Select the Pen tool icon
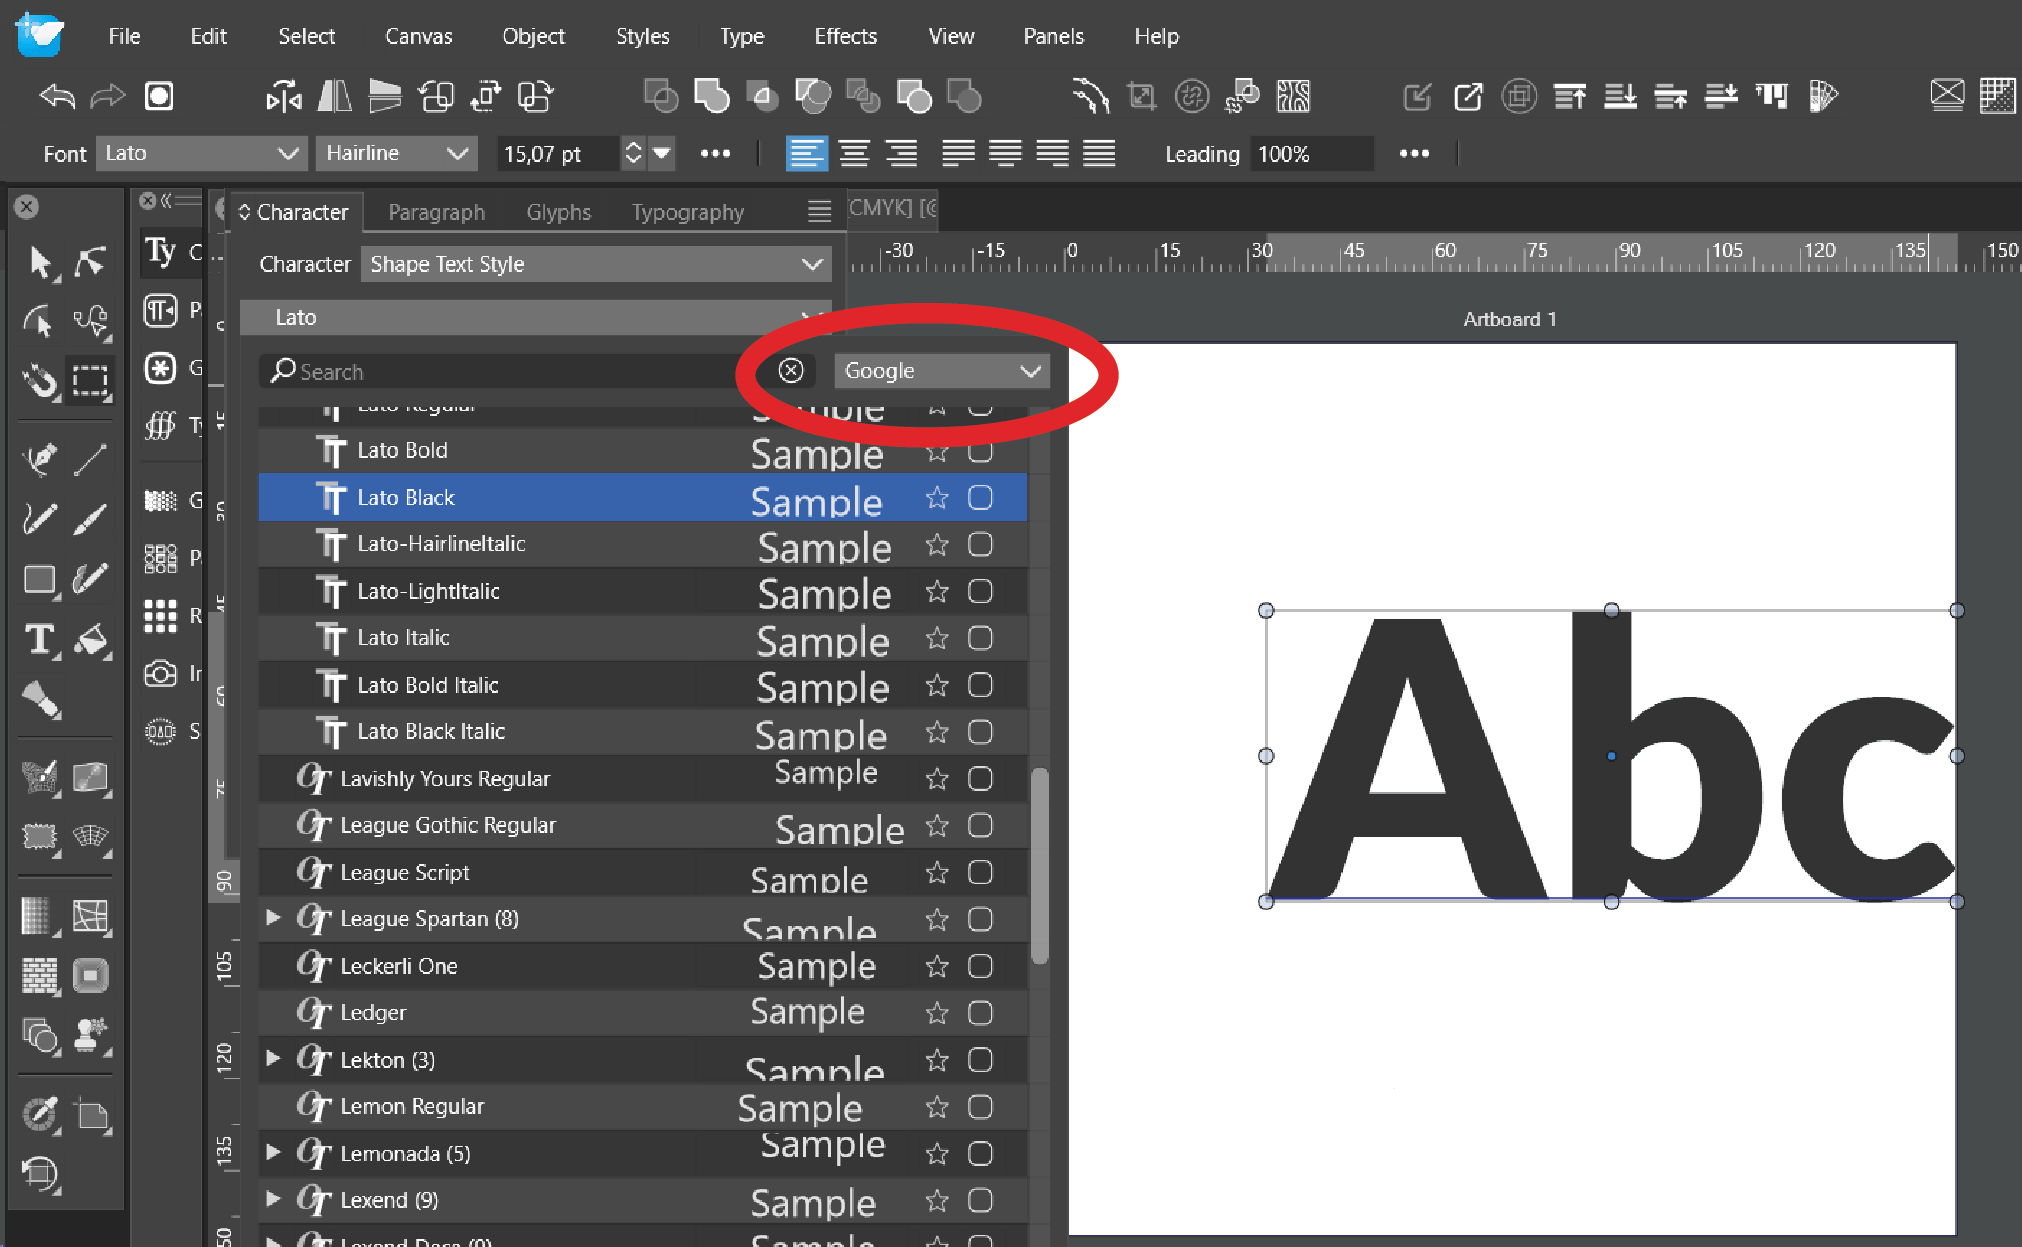The width and height of the screenshot is (2022, 1247). coord(38,459)
